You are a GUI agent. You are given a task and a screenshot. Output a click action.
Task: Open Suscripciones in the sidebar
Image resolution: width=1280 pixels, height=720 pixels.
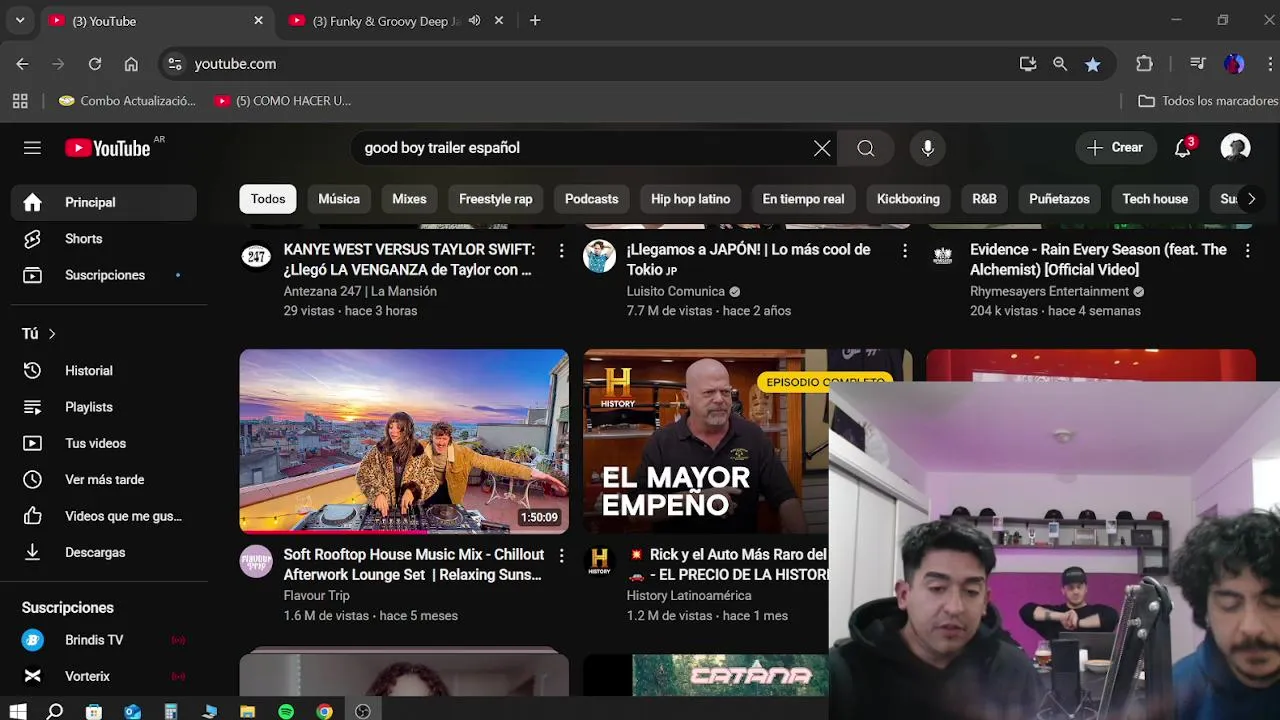tap(105, 275)
